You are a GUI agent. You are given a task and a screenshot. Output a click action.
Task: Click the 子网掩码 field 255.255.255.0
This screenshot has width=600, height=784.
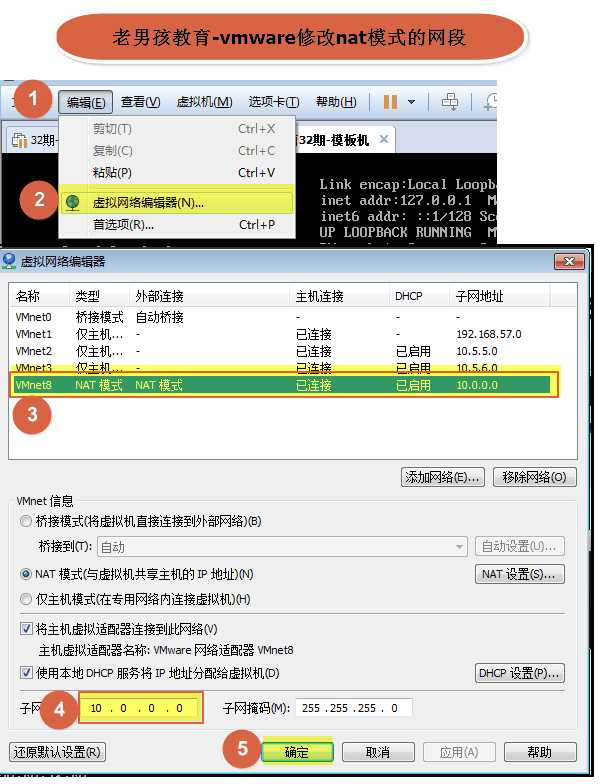[354, 708]
